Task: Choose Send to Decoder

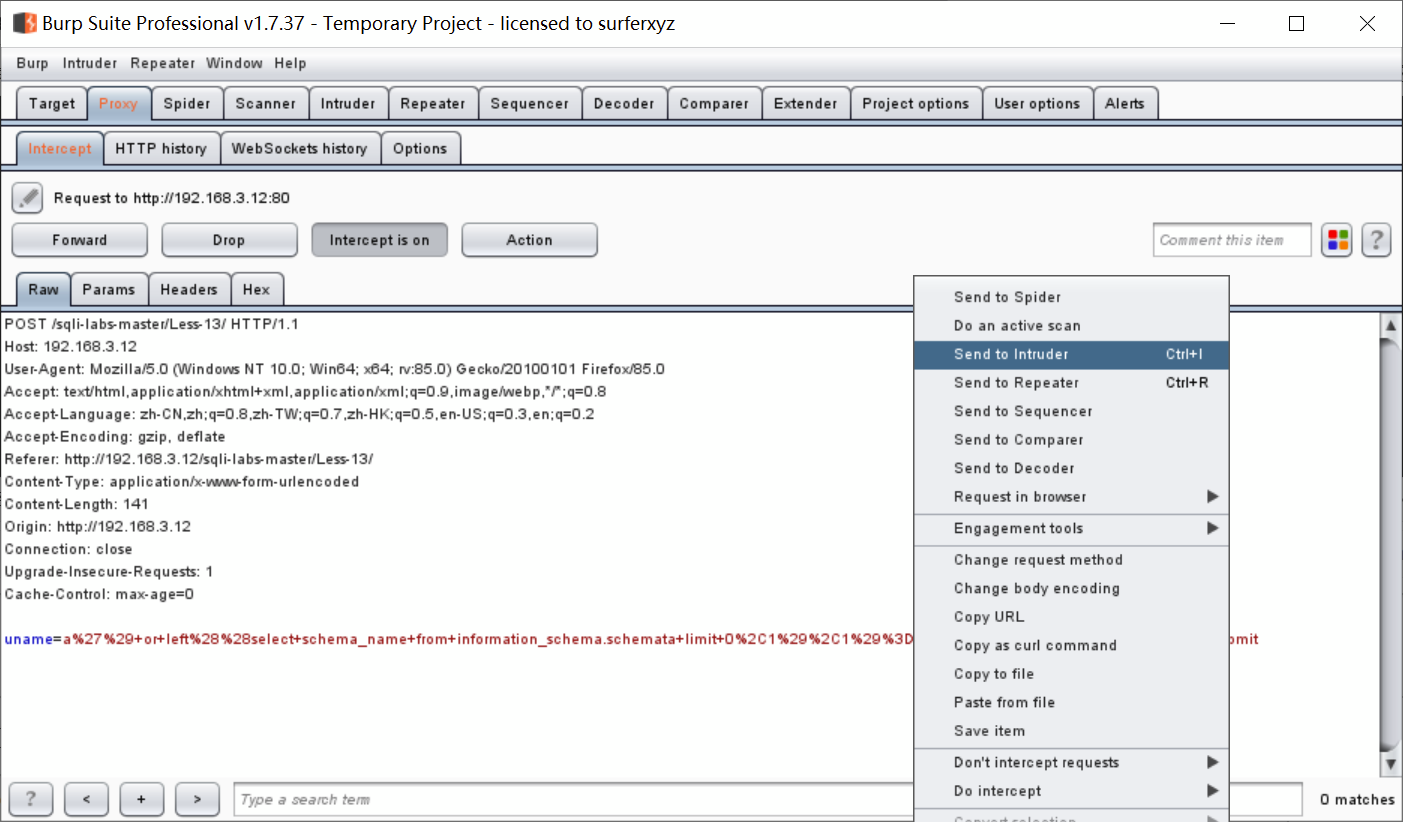Action: 1071,468
